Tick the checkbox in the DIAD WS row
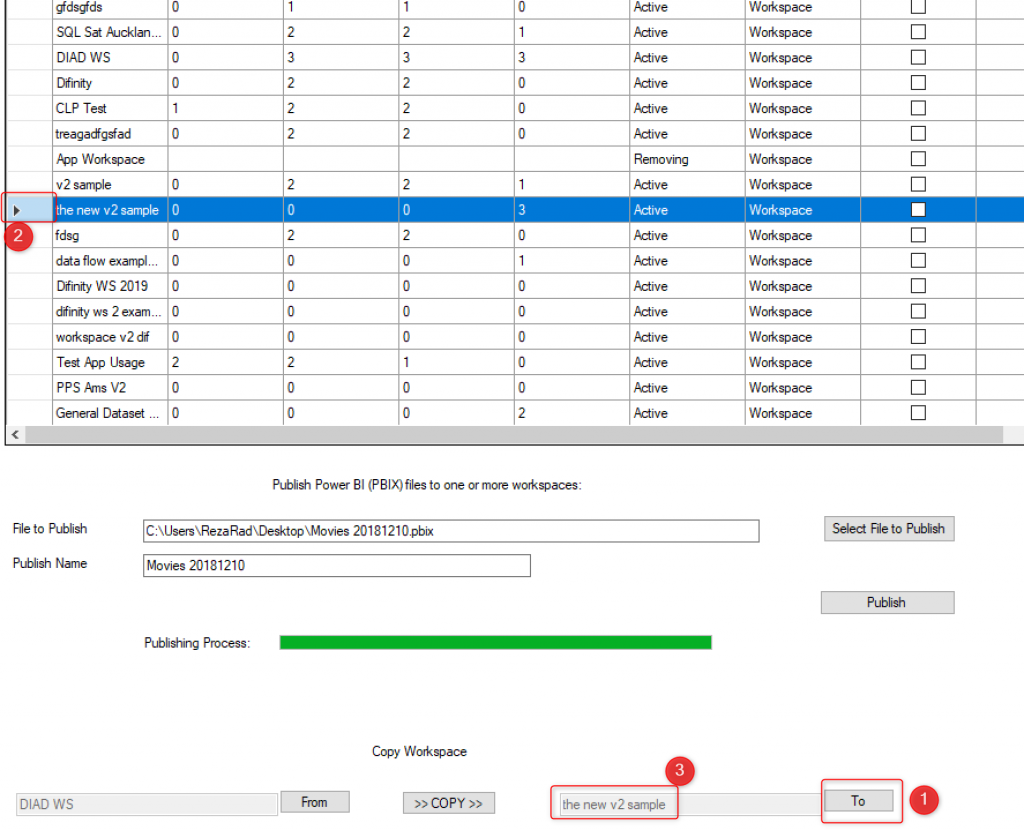Viewport: 1024px width, 830px height. (917, 57)
